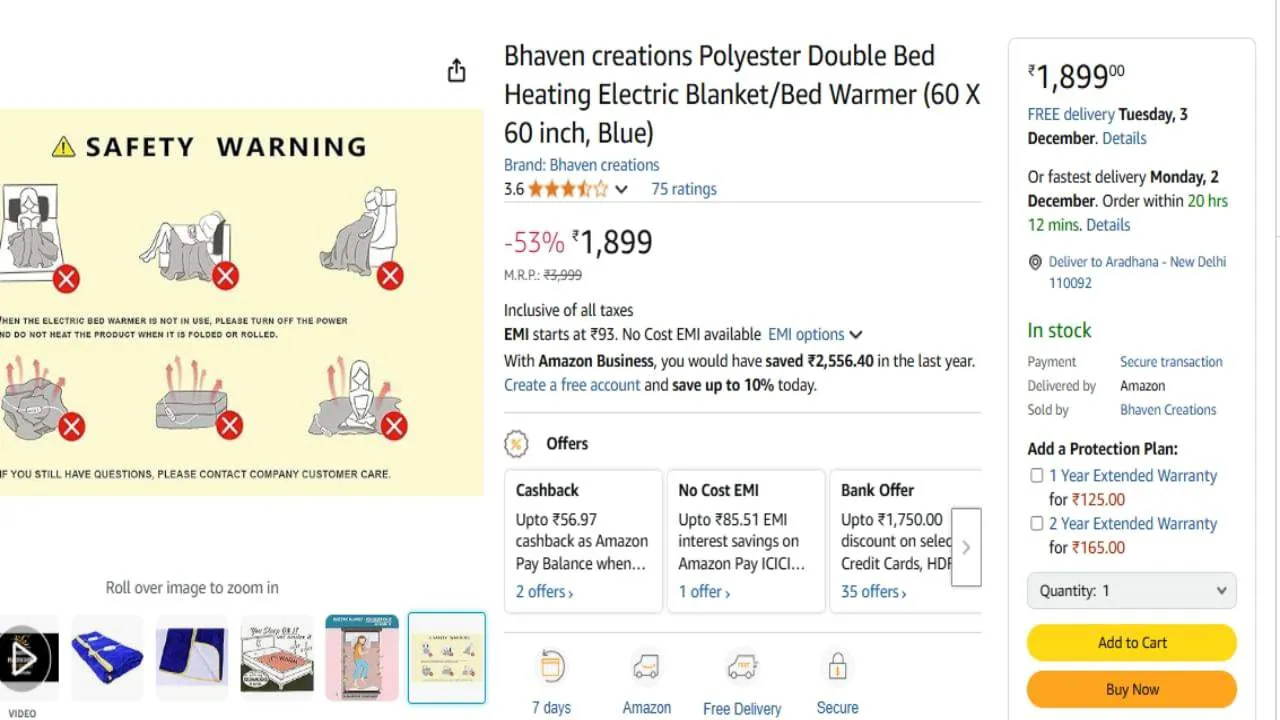Click the location pin beside Deliver to Aradhana
This screenshot has height=720, width=1280.
[x=1035, y=262]
